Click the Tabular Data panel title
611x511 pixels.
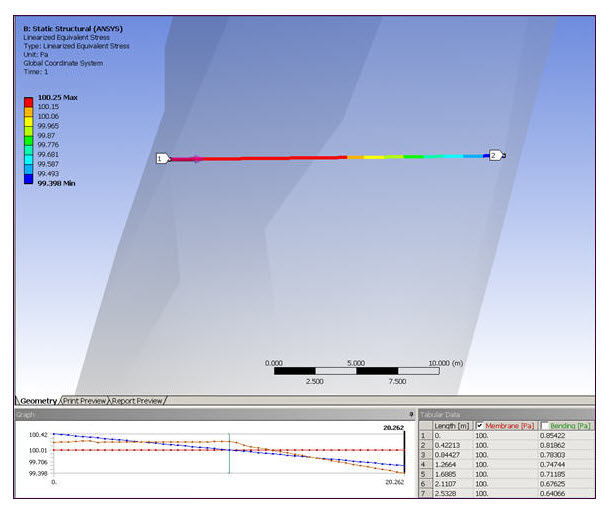pos(440,414)
